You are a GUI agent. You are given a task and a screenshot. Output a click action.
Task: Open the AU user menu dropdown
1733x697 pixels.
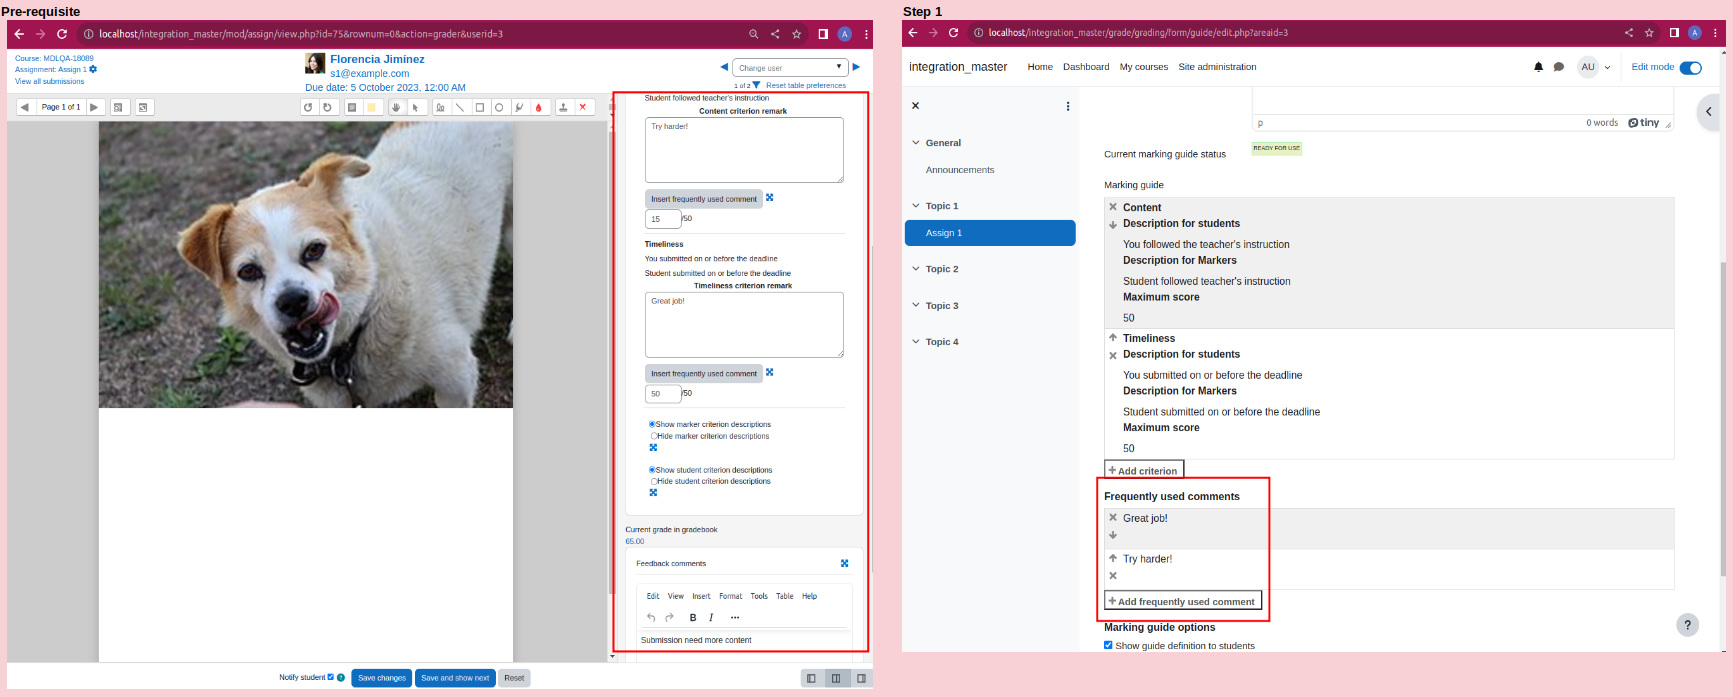pos(1595,67)
